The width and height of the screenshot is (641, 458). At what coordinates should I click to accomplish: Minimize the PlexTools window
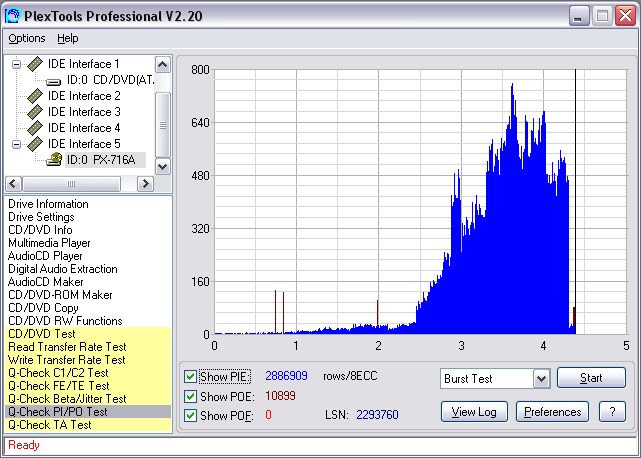(579, 16)
